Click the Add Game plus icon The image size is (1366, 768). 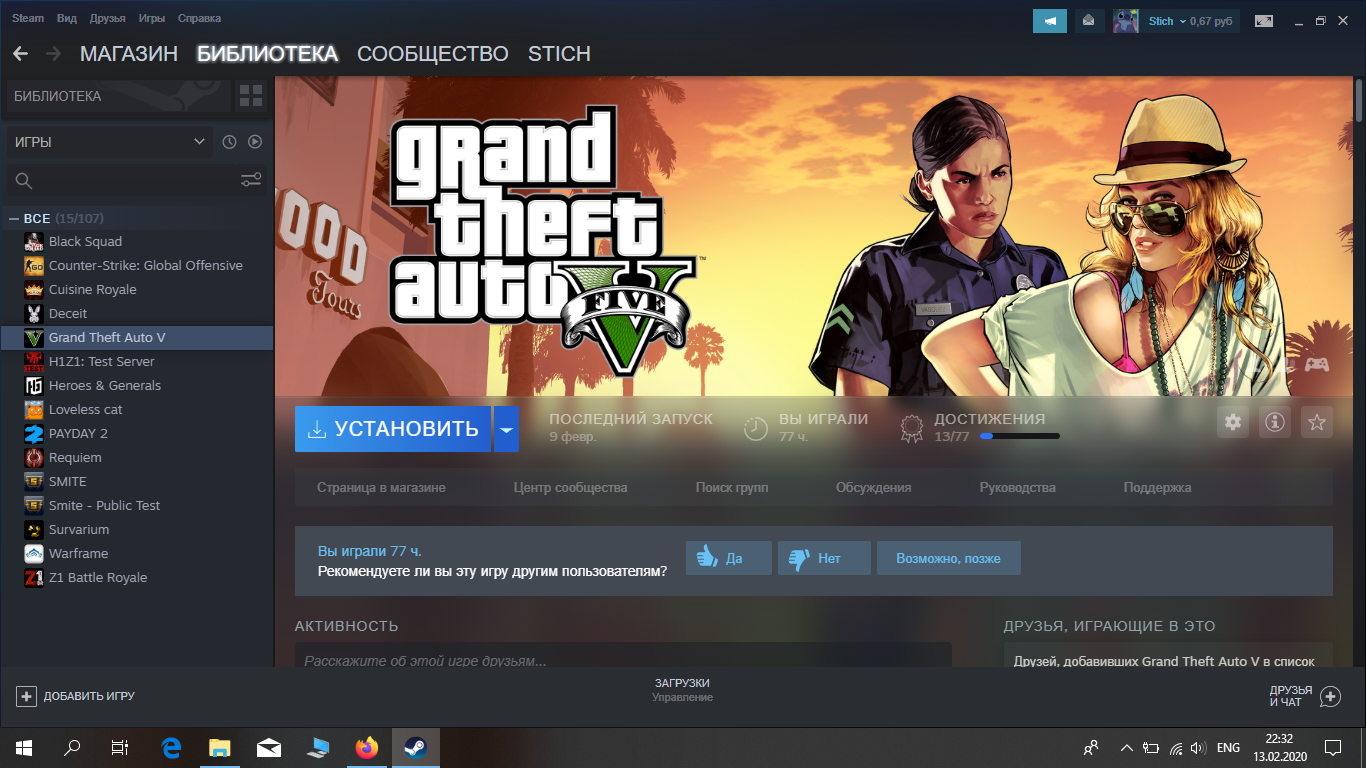click(x=27, y=696)
